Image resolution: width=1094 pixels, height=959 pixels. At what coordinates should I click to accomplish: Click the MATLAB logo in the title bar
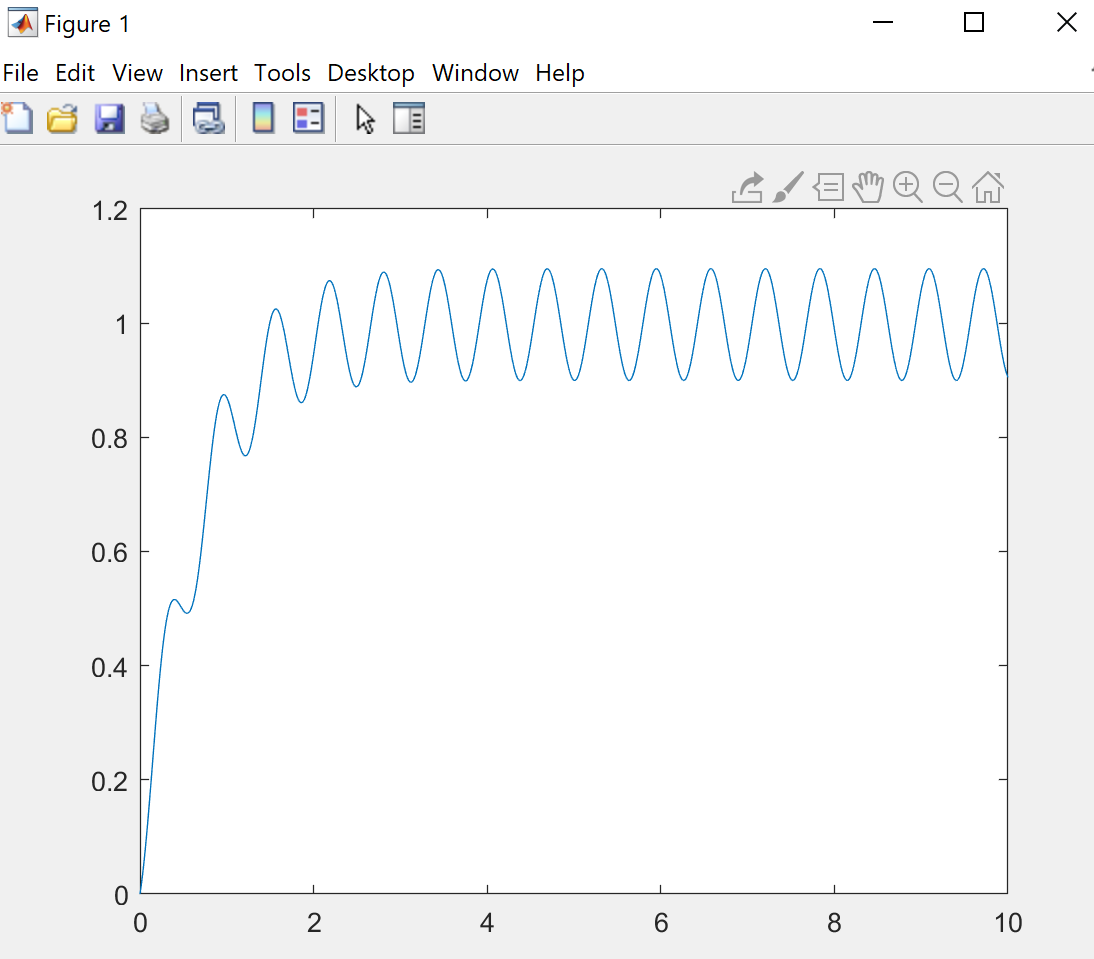tap(22, 23)
